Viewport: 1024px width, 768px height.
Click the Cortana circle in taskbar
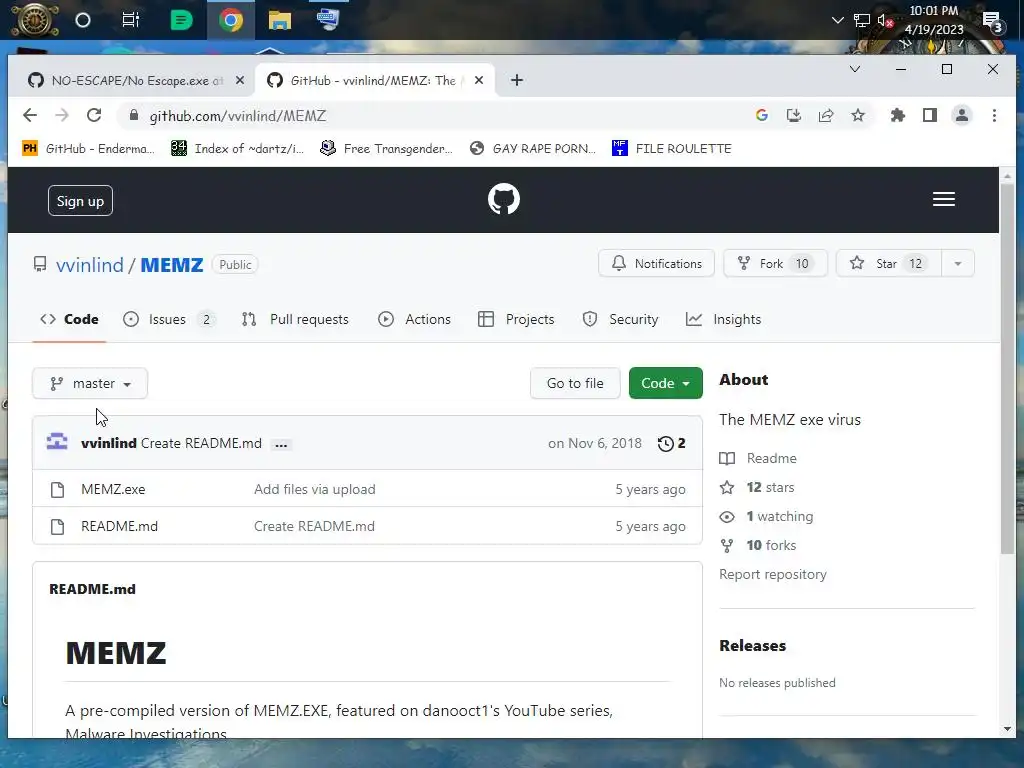pyautogui.click(x=83, y=20)
